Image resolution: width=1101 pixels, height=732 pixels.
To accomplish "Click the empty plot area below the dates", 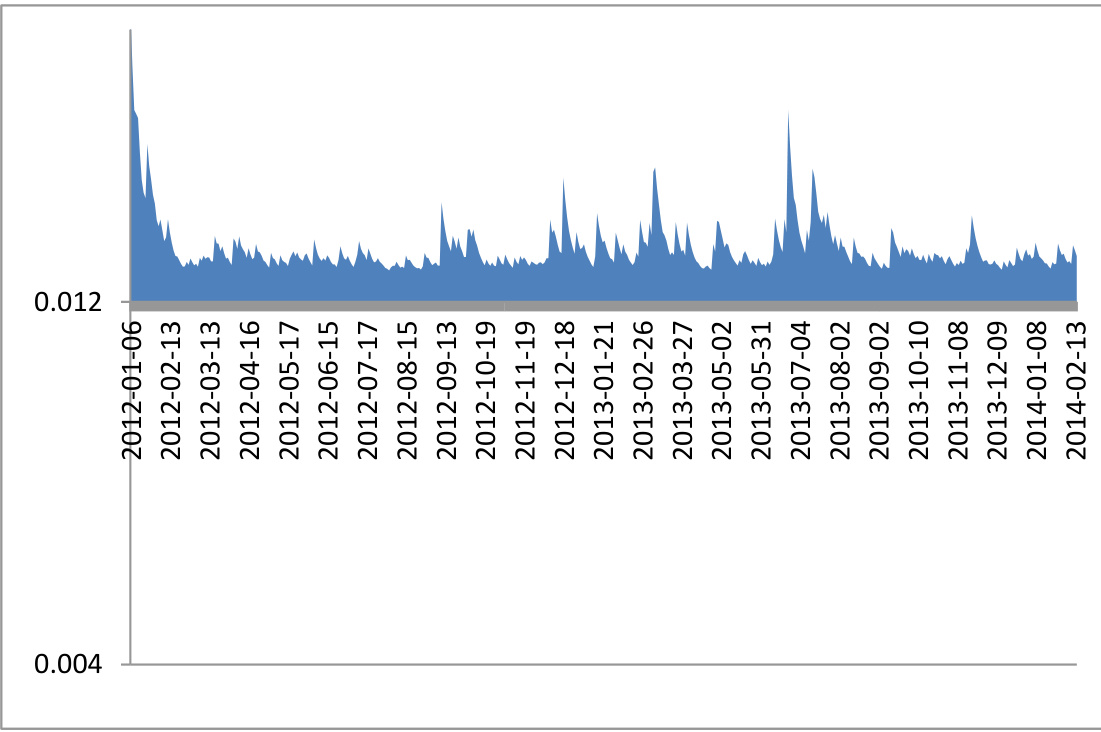I will pyautogui.click(x=600, y=570).
